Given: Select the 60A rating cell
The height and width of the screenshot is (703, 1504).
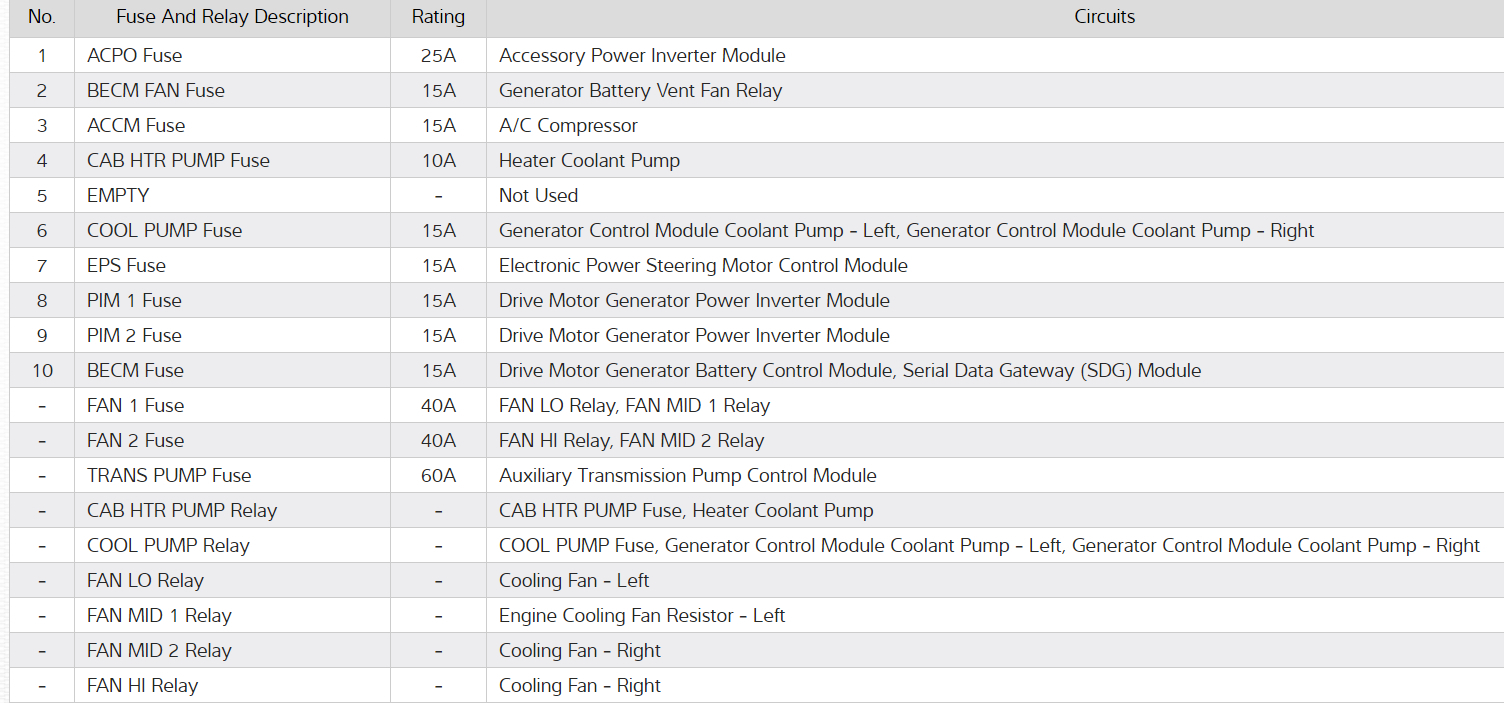Looking at the screenshot, I should pos(438,475).
